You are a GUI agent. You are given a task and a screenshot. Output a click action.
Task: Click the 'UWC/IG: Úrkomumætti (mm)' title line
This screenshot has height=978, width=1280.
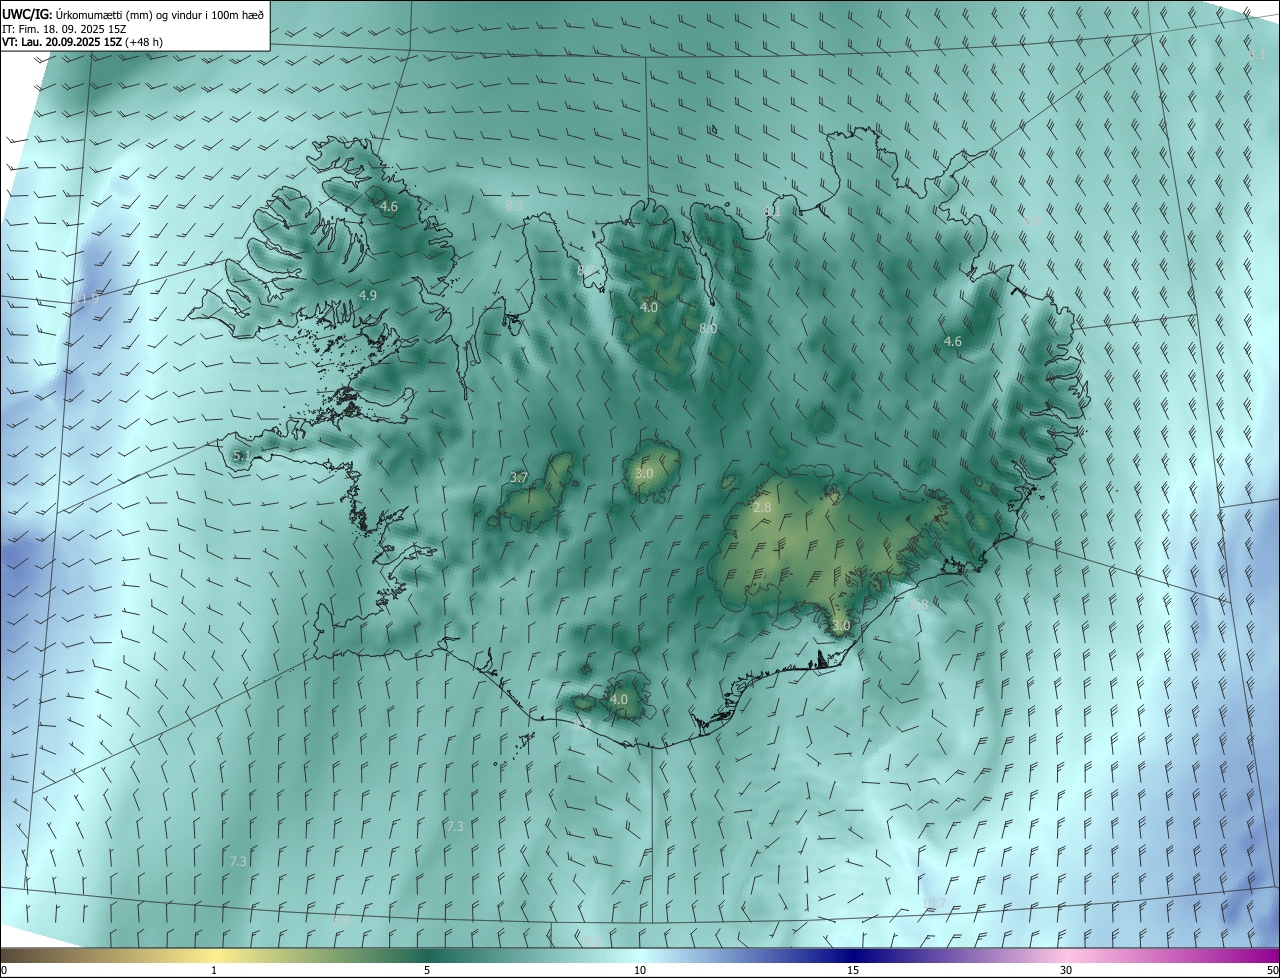[x=133, y=16]
